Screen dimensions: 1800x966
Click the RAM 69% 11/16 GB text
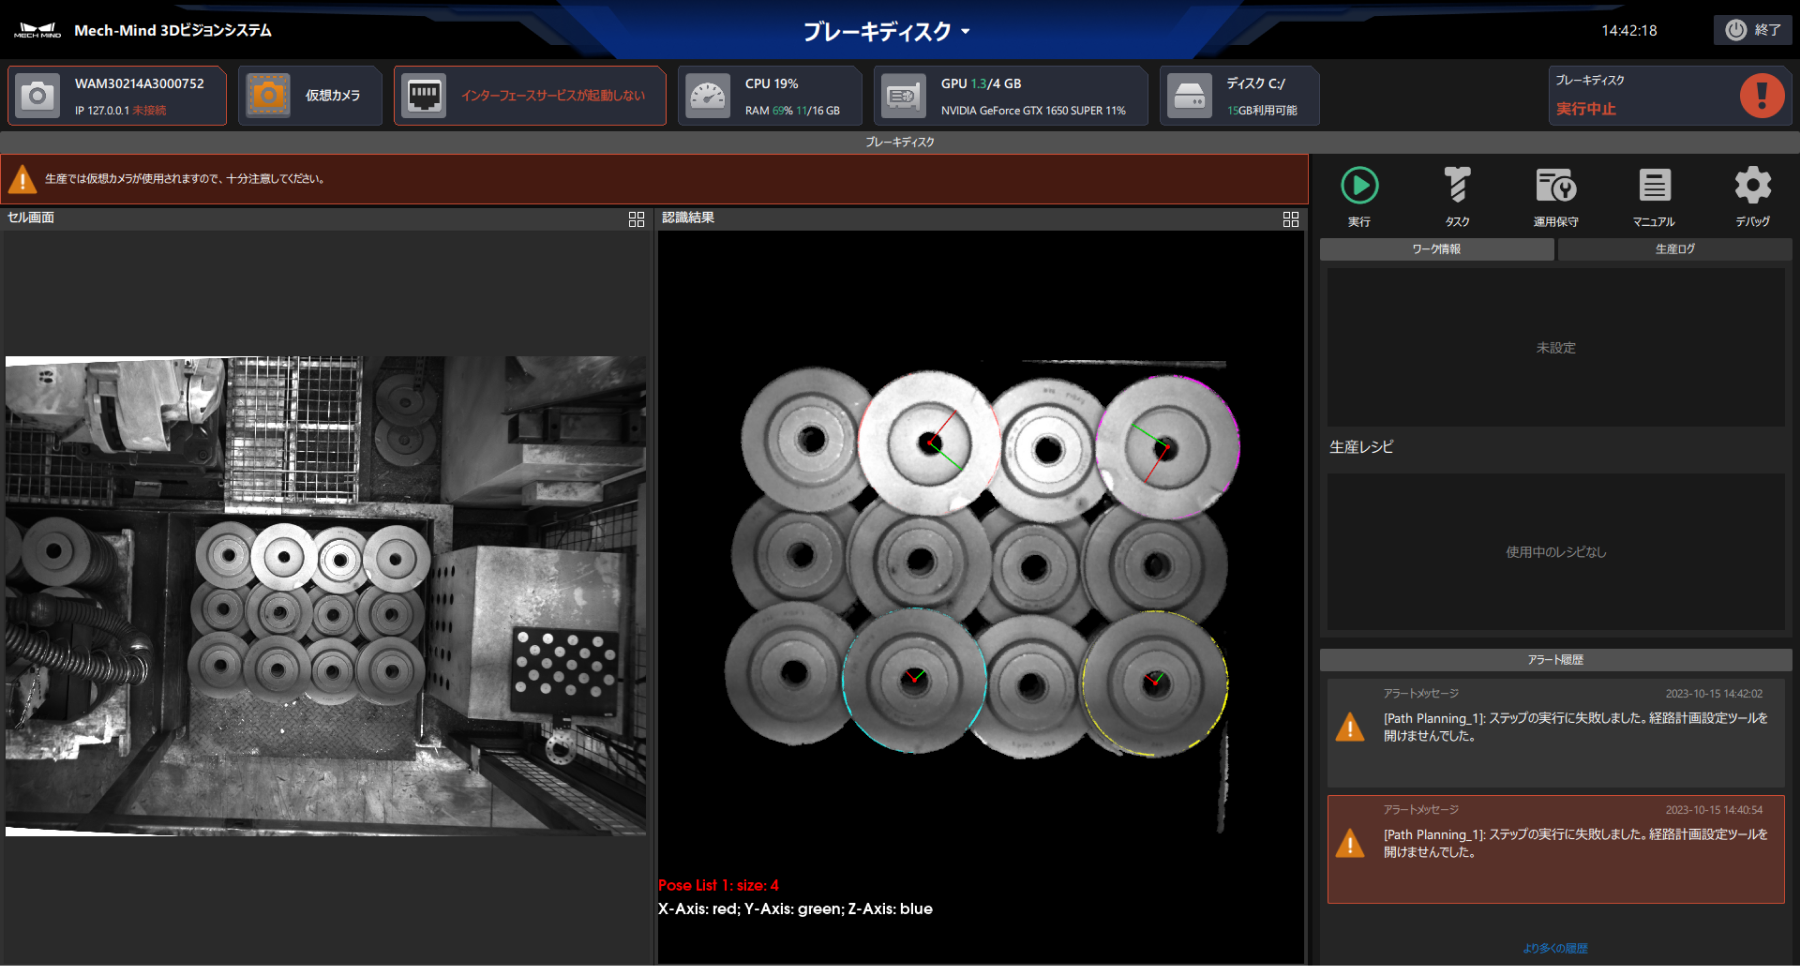[792, 111]
